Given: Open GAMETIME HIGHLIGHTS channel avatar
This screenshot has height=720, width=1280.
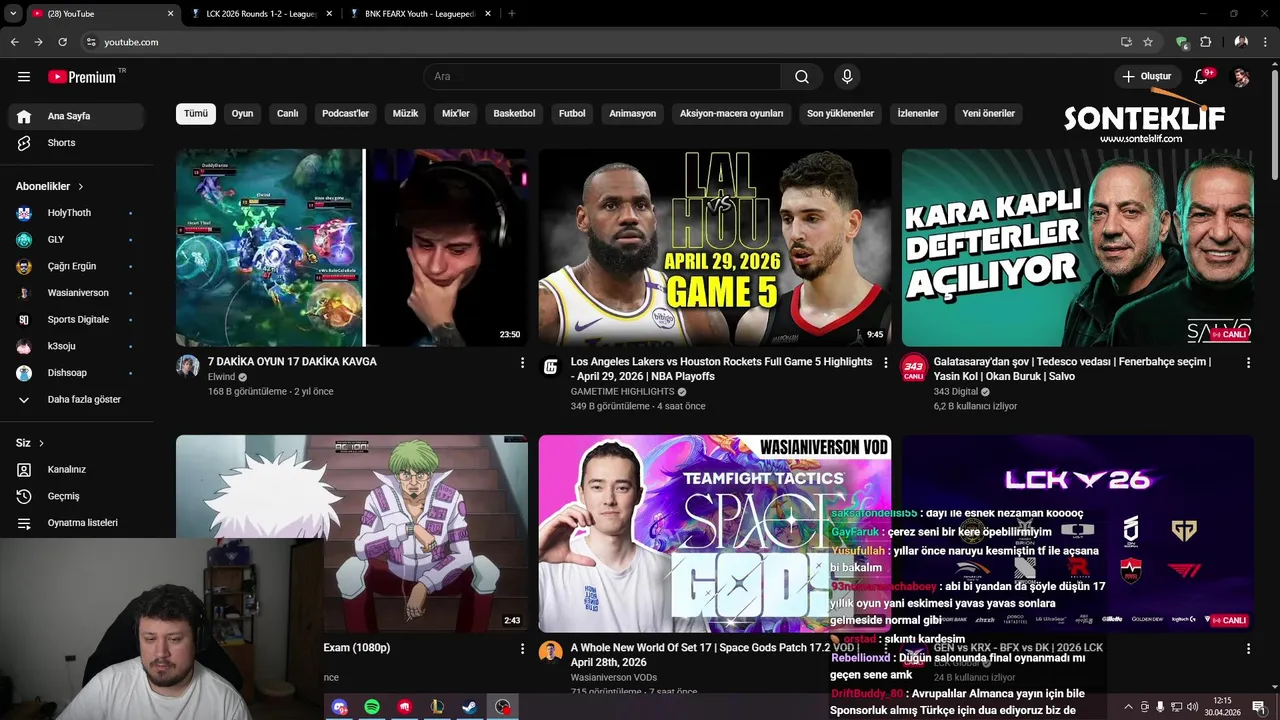Looking at the screenshot, I should pos(551,366).
